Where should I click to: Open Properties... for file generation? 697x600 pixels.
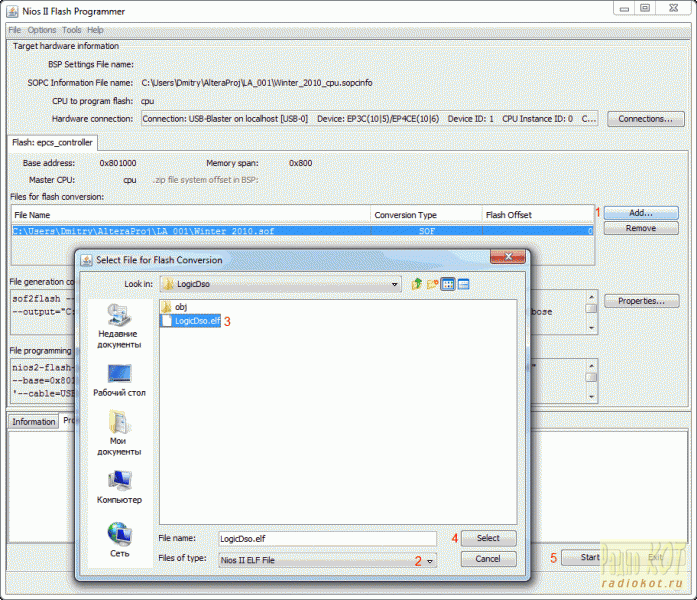tap(641, 301)
